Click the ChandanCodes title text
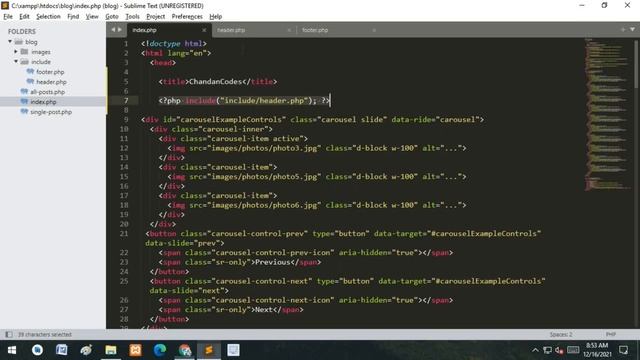 (x=216, y=82)
